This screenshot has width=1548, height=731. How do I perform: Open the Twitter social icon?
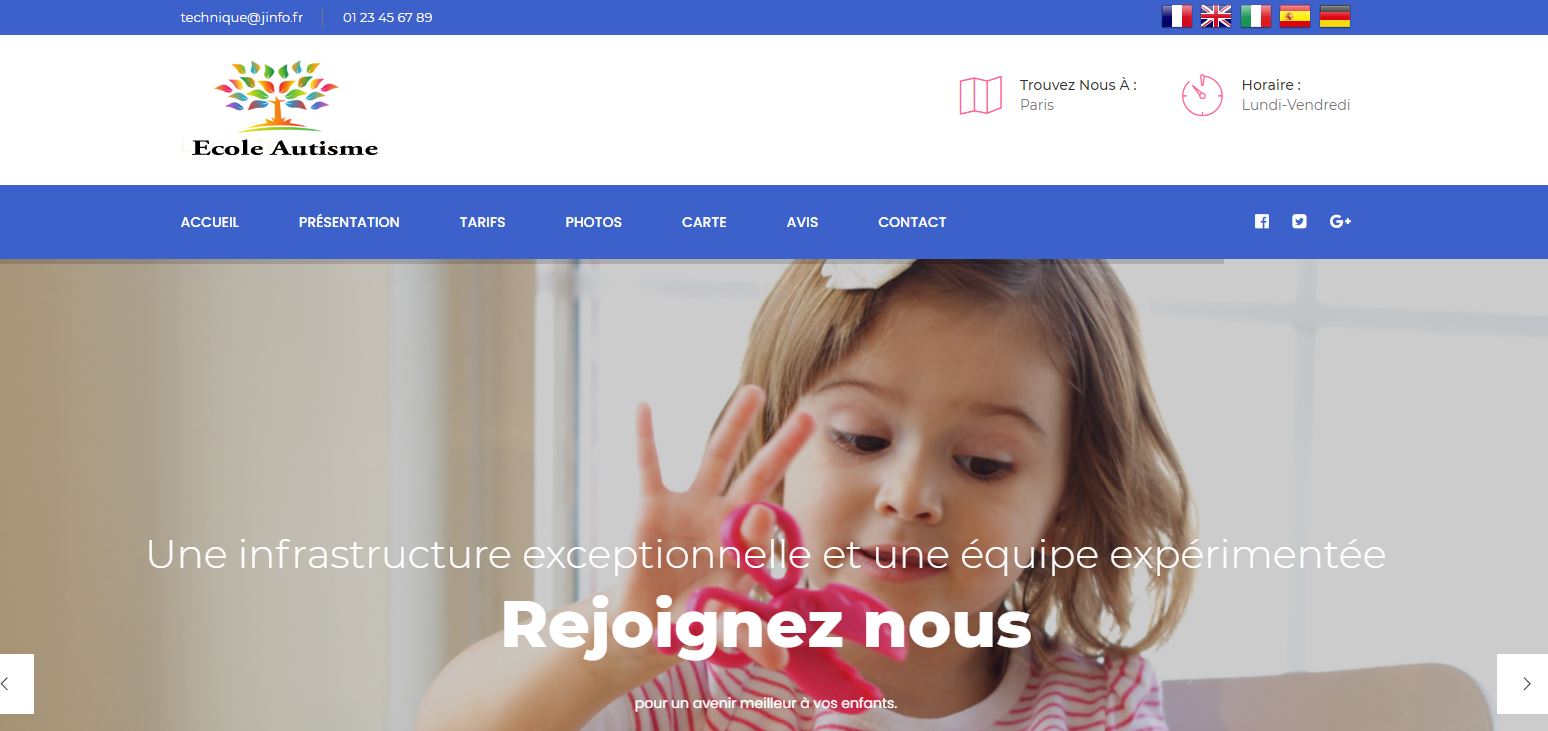pyautogui.click(x=1299, y=222)
